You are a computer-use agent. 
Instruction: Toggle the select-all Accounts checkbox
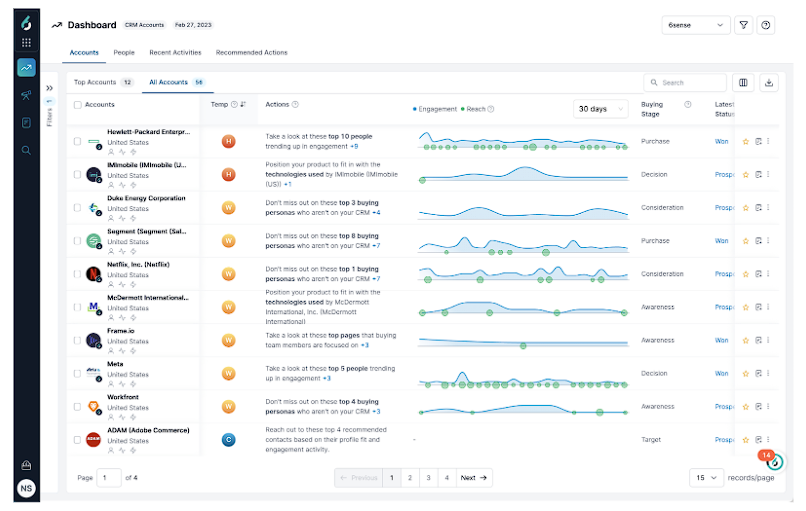pyautogui.click(x=78, y=105)
